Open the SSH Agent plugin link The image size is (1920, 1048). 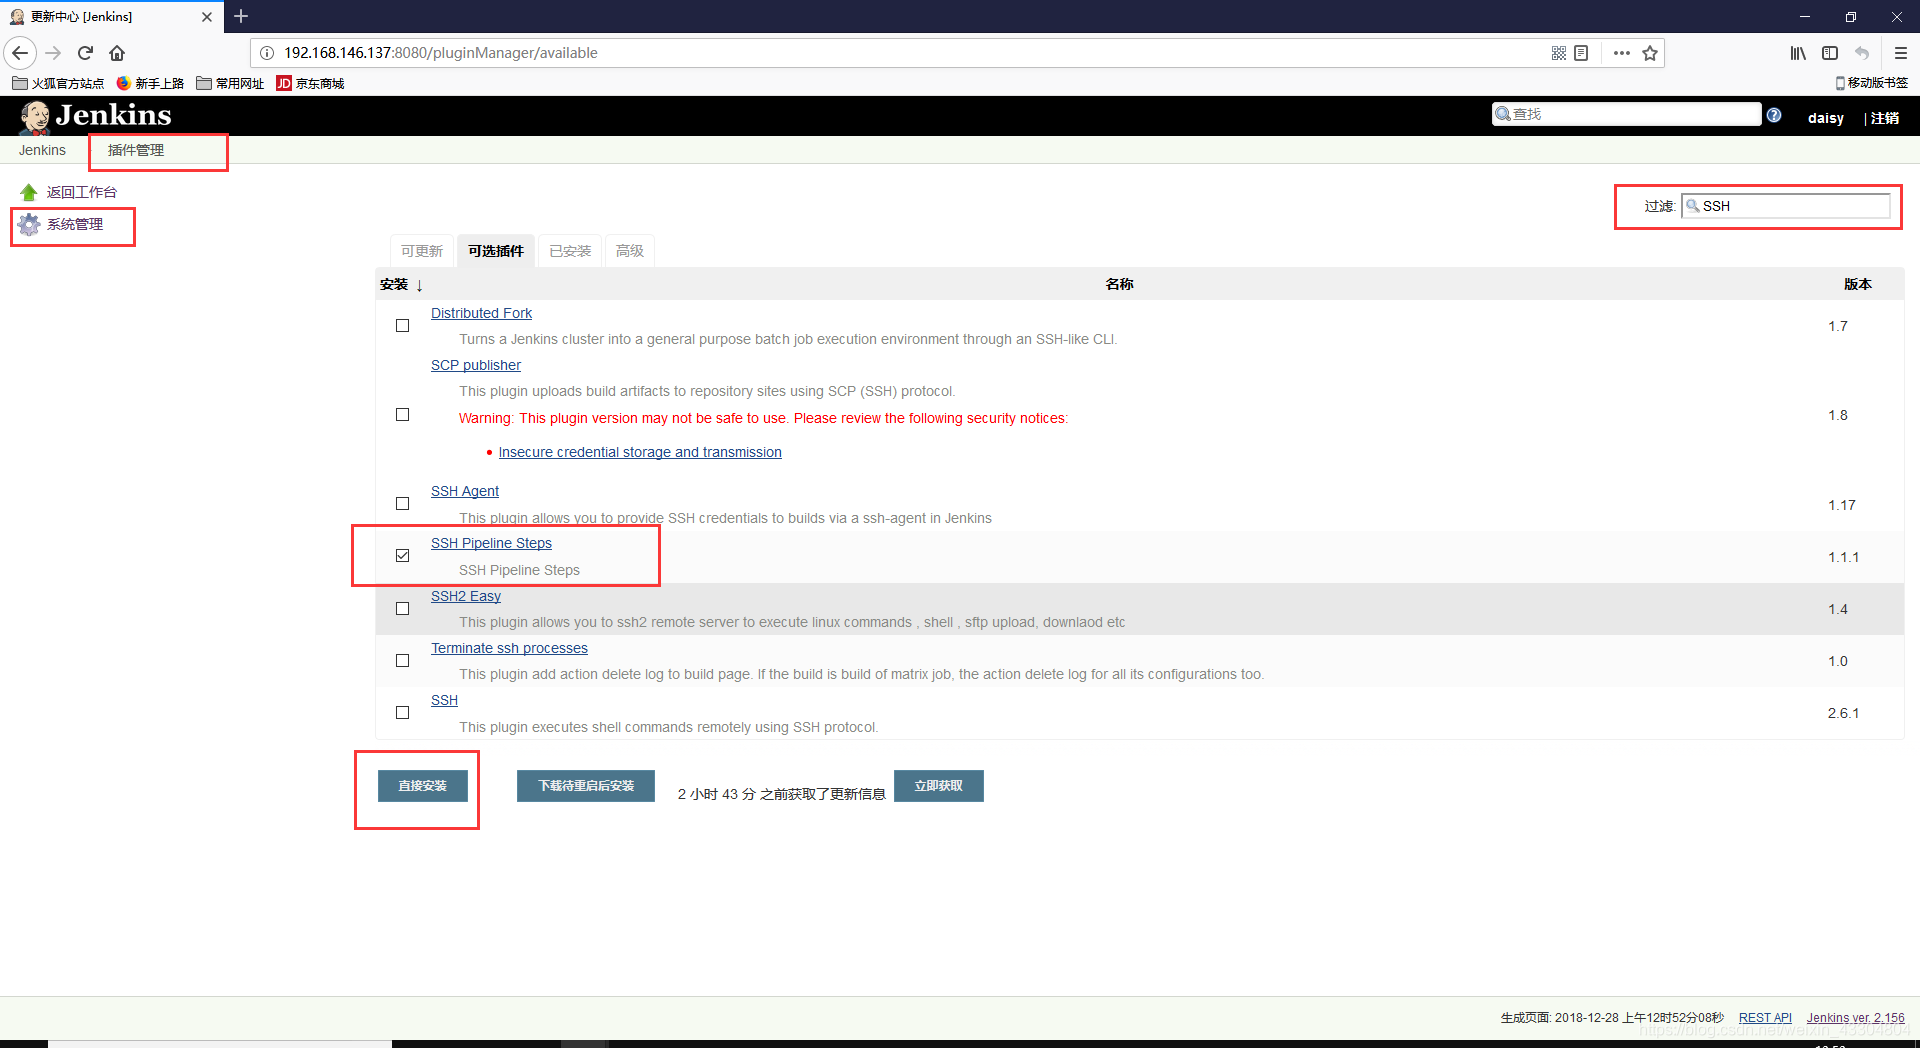(x=465, y=491)
